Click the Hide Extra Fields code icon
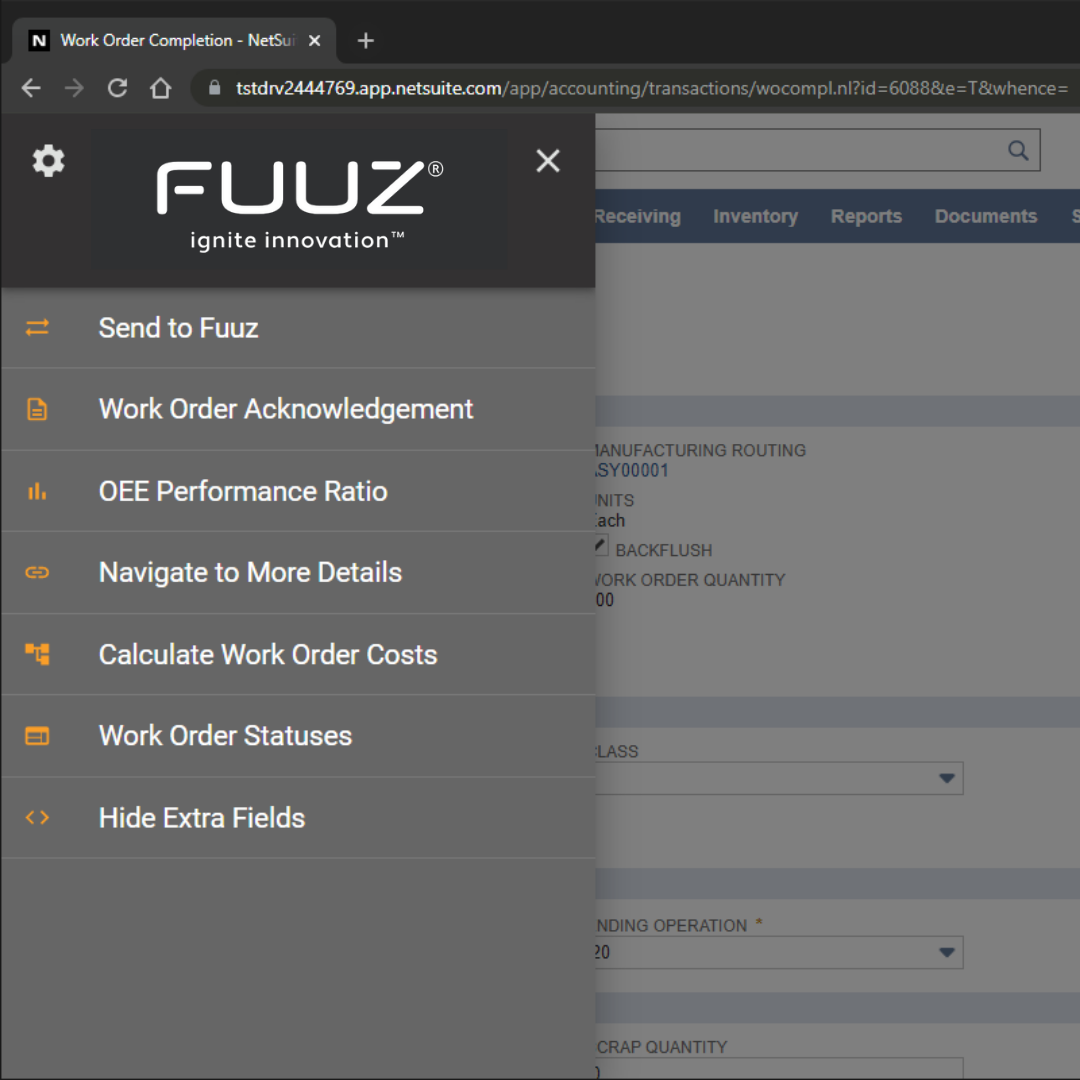This screenshot has height=1080, width=1080. pyautogui.click(x=37, y=818)
